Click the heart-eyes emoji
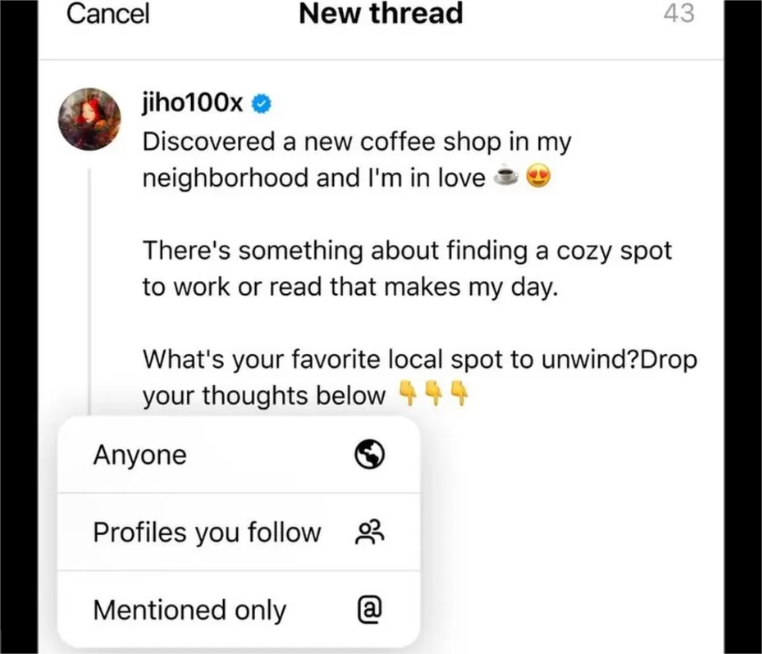The image size is (762, 654). 538,176
